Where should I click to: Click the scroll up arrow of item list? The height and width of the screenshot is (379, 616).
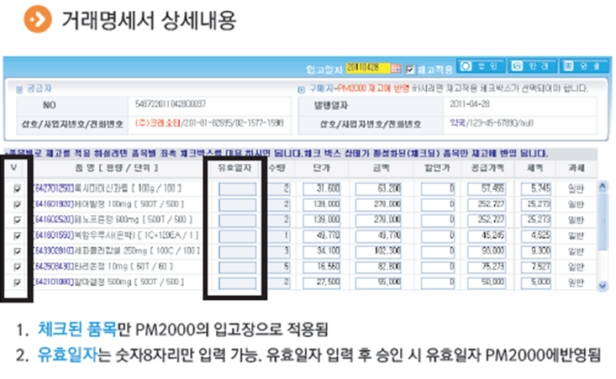[602, 186]
